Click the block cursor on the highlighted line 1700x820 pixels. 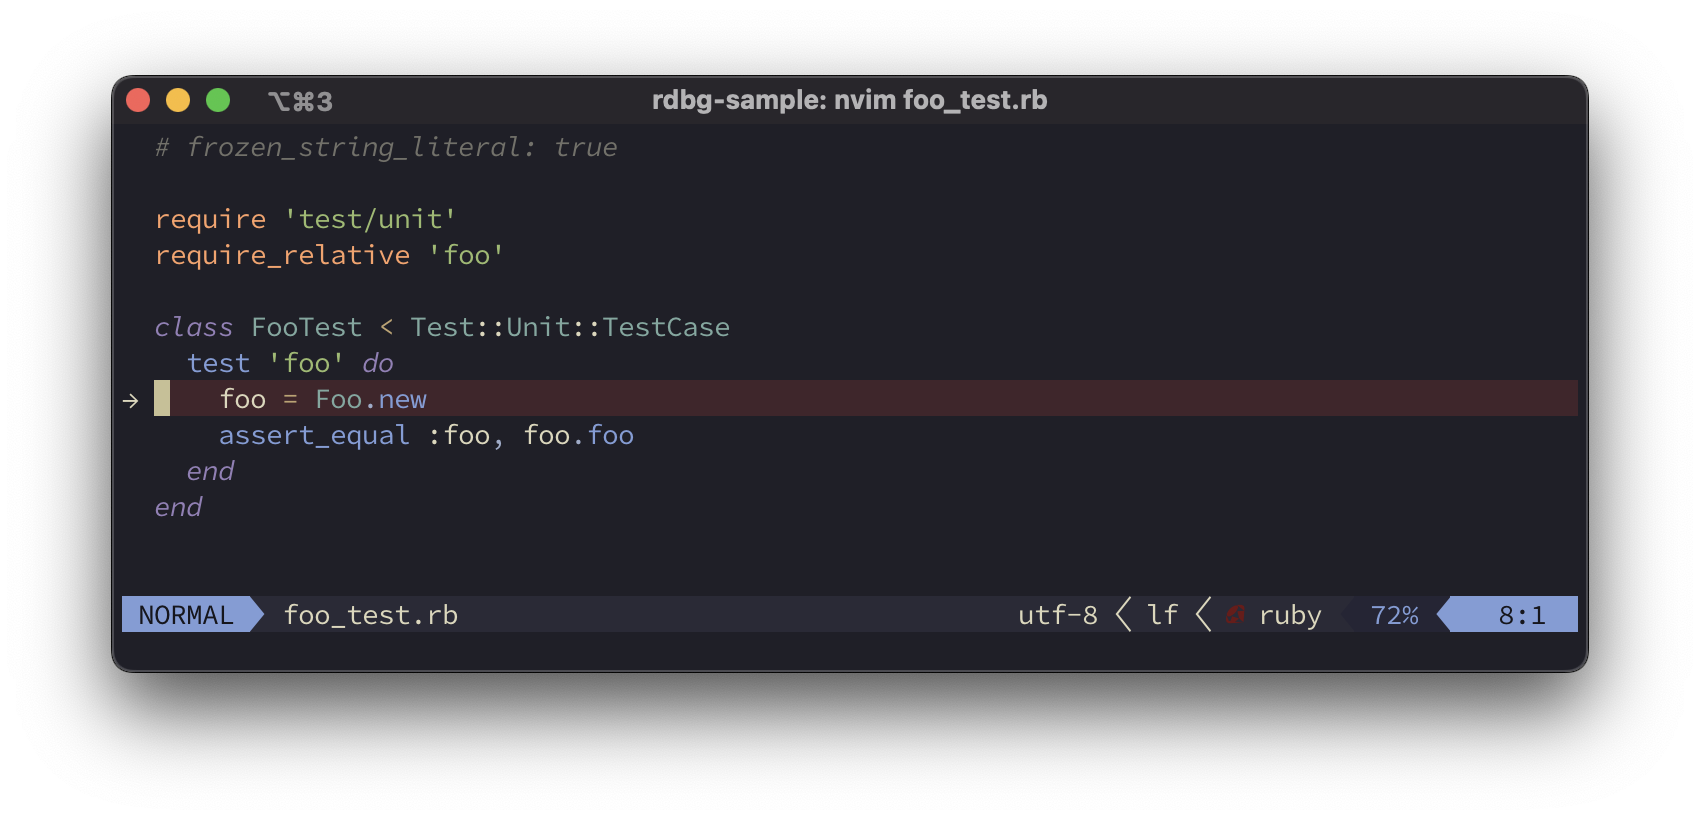pos(162,399)
